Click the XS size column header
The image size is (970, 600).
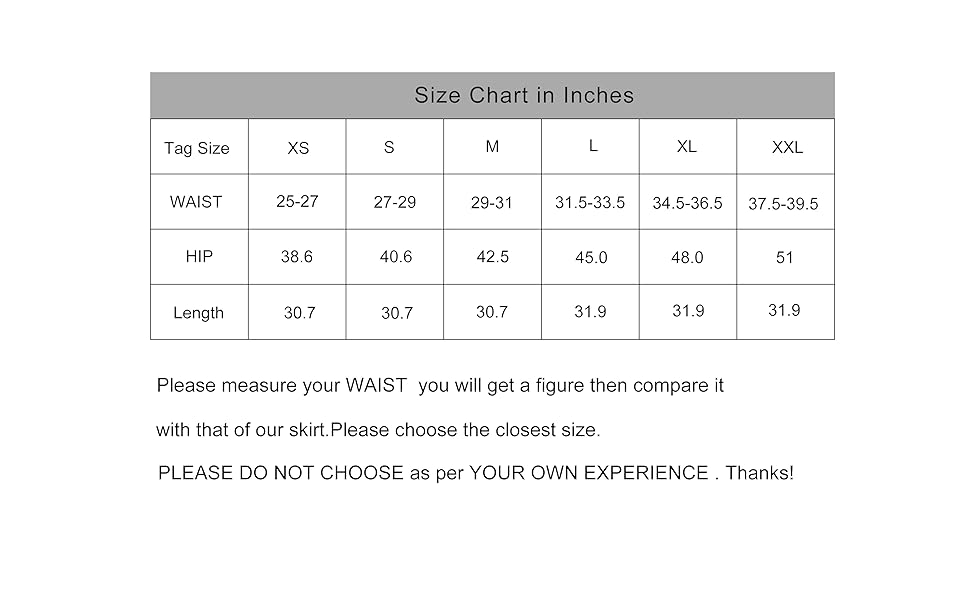pyautogui.click(x=298, y=148)
